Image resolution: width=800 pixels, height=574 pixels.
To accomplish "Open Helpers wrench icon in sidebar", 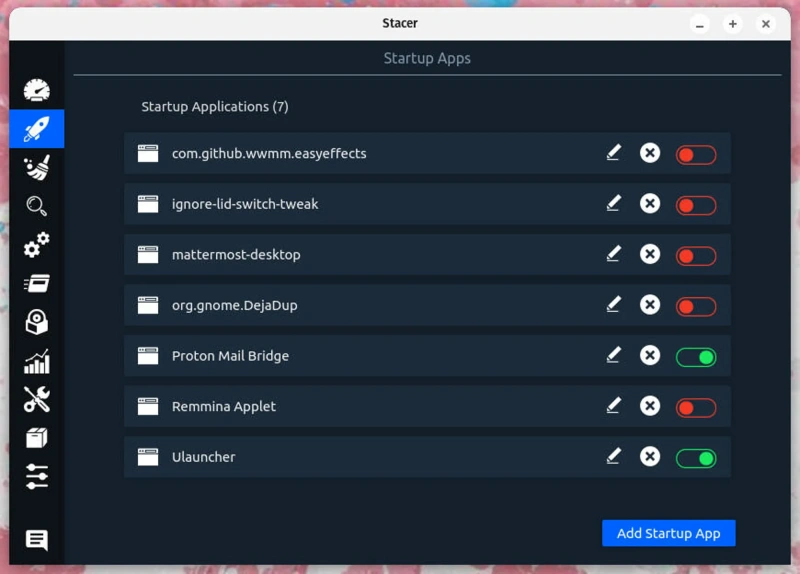I will pyautogui.click(x=37, y=400).
